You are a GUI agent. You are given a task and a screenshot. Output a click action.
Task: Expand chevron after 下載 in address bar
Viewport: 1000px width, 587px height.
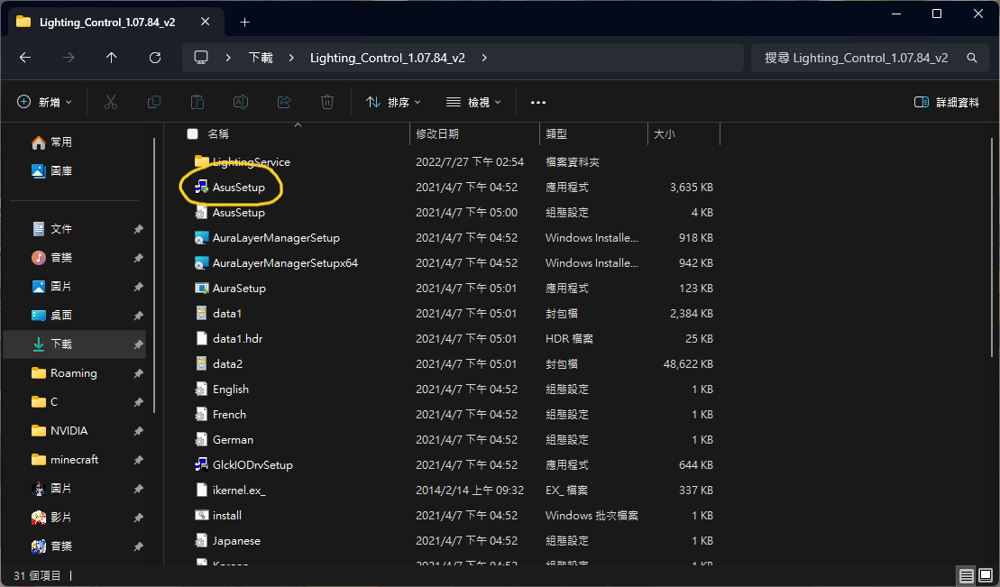291,57
